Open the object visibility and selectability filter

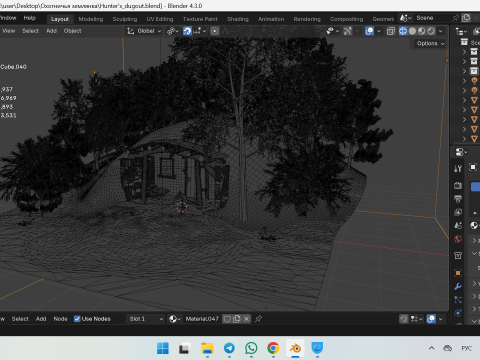coord(331,31)
